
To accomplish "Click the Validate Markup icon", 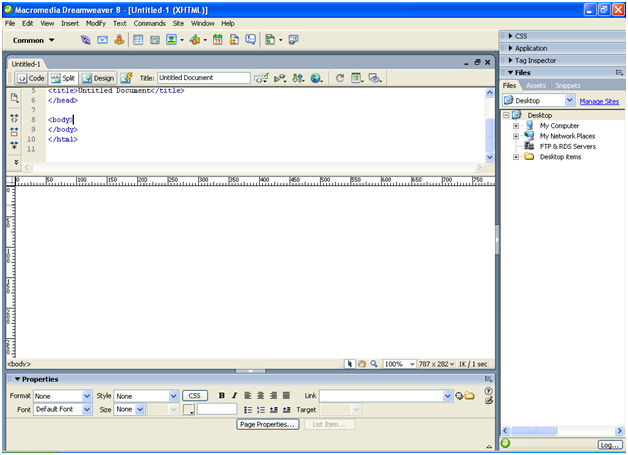I will click(262, 78).
